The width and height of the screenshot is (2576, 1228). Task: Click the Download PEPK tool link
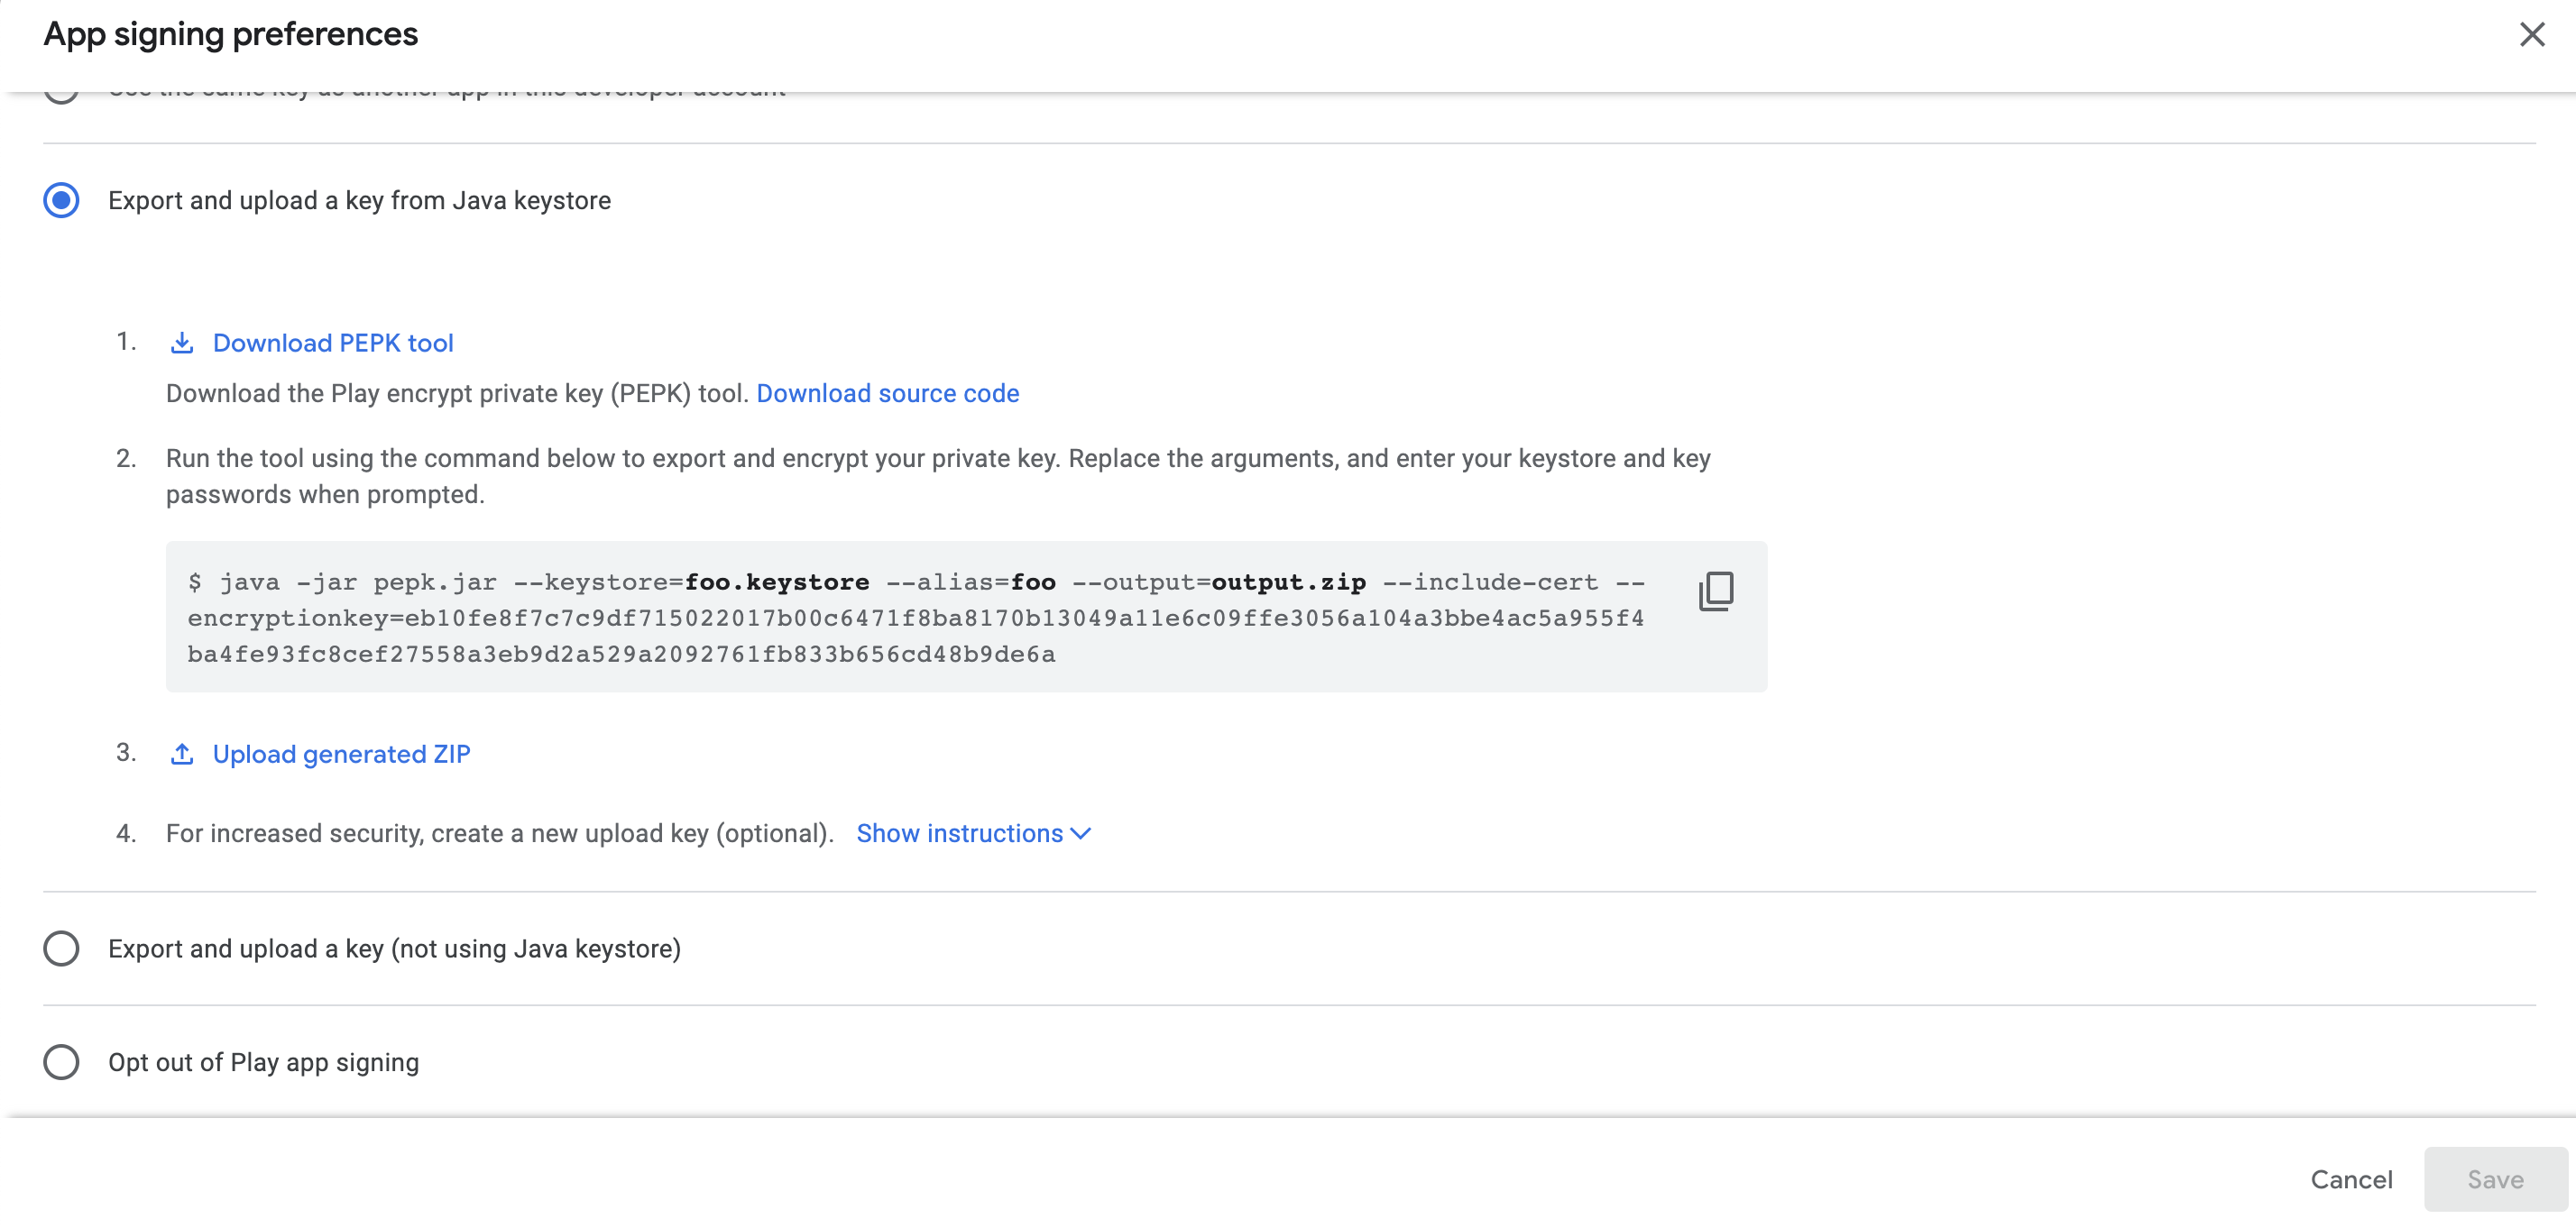[x=333, y=342]
